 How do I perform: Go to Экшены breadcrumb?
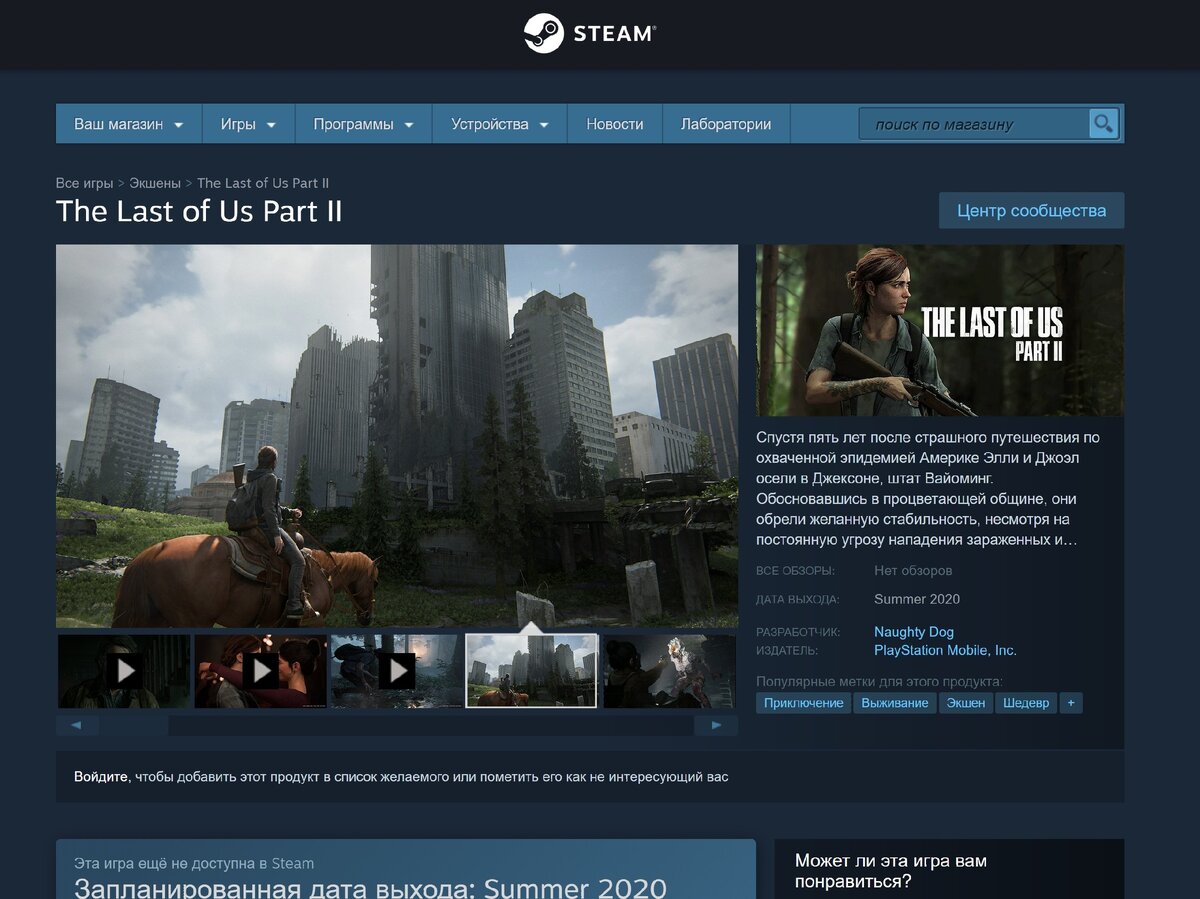(155, 183)
